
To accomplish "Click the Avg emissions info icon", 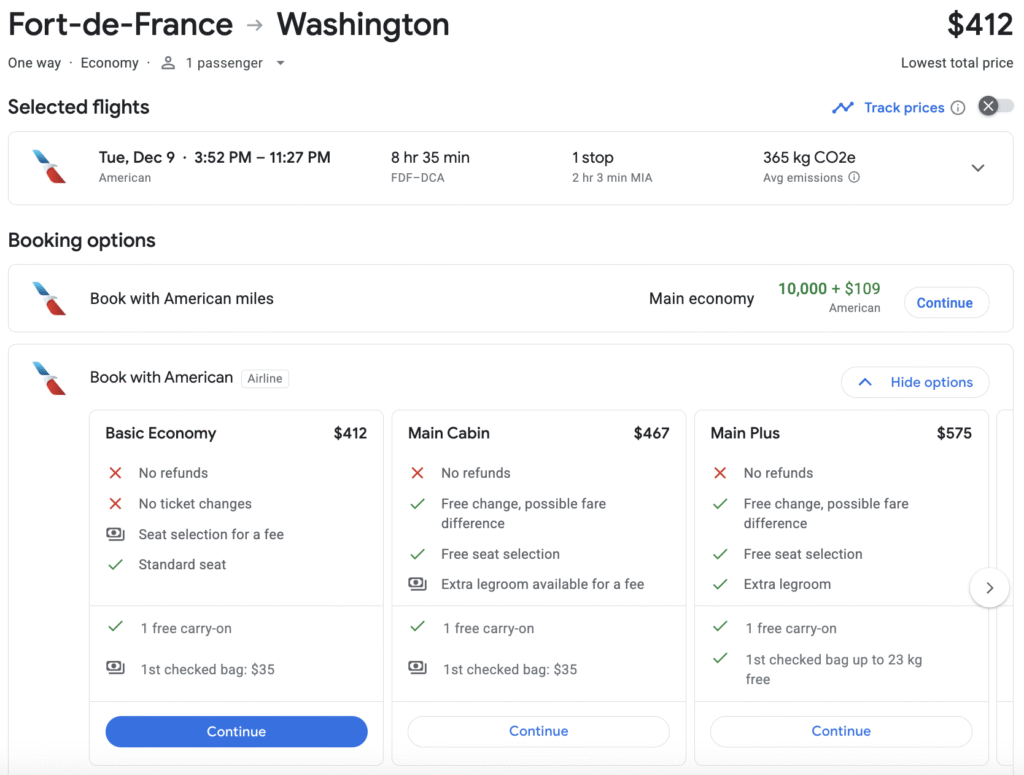I will (x=854, y=178).
